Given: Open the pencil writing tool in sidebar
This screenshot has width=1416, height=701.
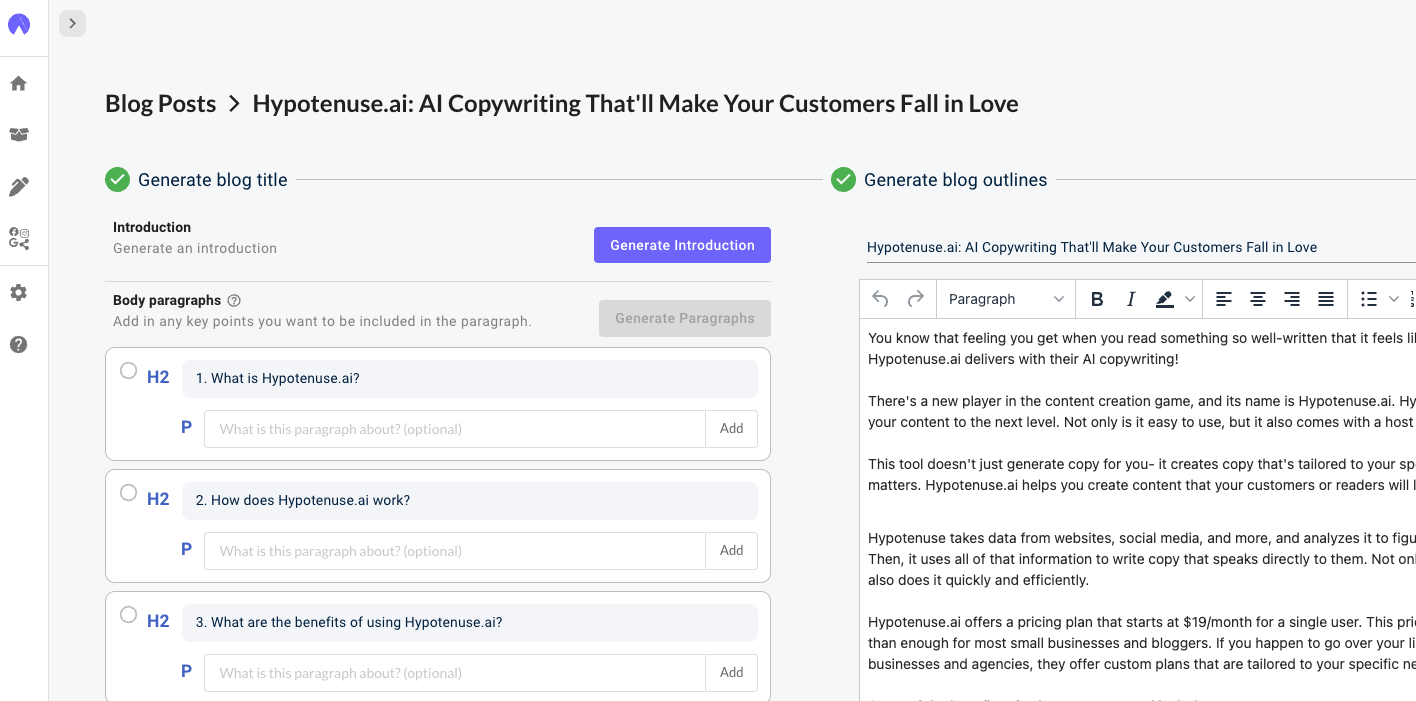Looking at the screenshot, I should point(19,187).
